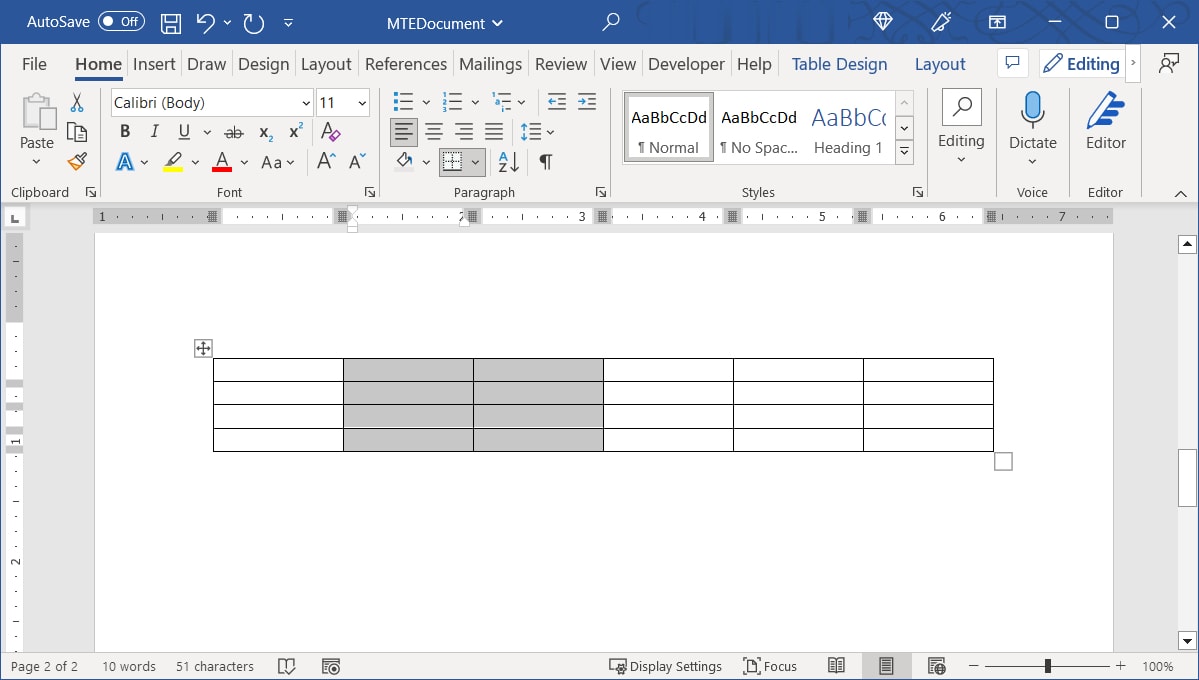Click the Sort icon in Paragraph group
This screenshot has height=680, width=1199.
pos(507,161)
